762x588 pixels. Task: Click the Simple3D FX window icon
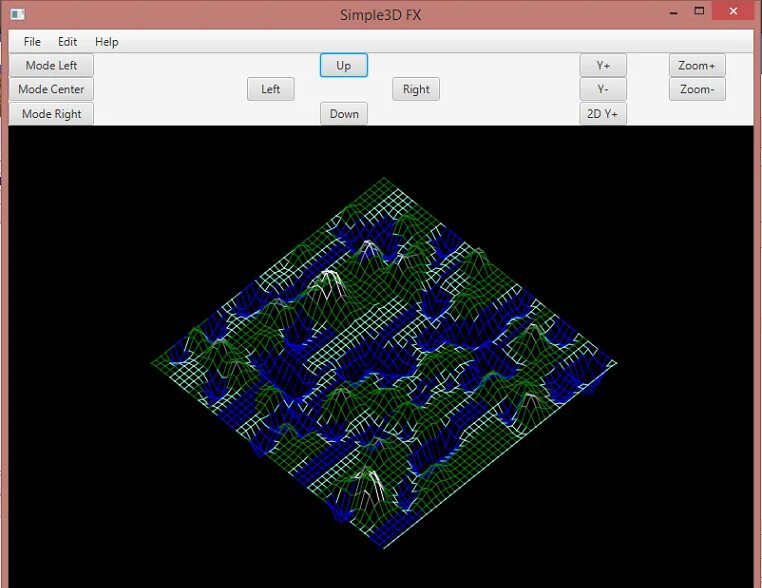[17, 14]
